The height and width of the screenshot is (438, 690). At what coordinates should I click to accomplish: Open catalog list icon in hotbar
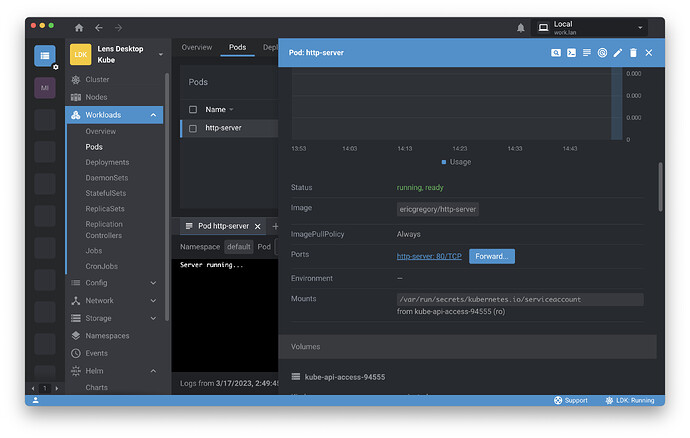(x=45, y=56)
